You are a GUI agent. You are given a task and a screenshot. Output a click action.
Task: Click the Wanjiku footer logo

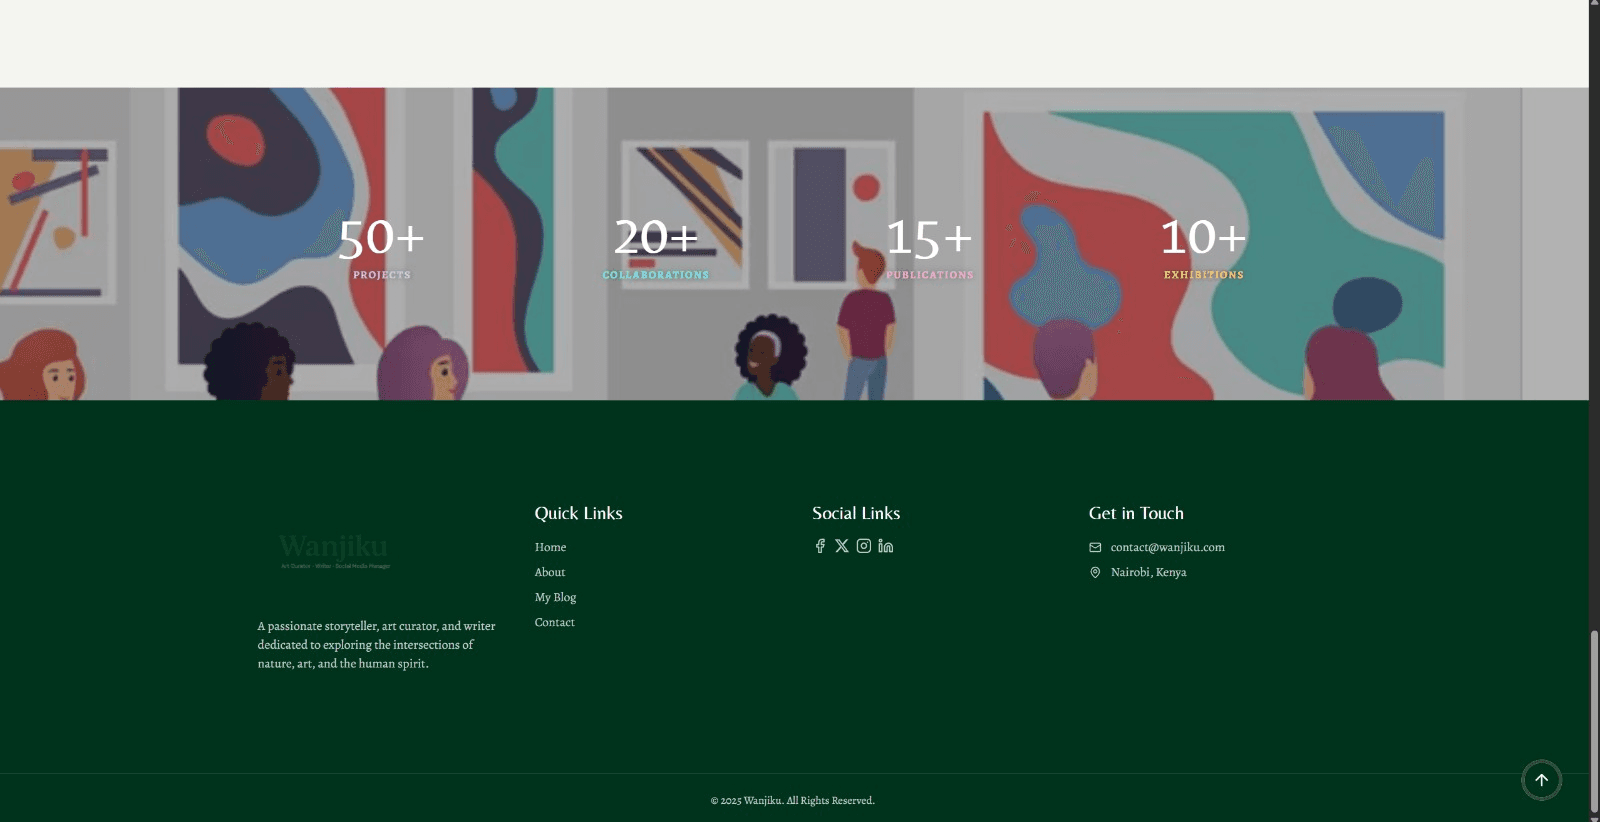334,550
